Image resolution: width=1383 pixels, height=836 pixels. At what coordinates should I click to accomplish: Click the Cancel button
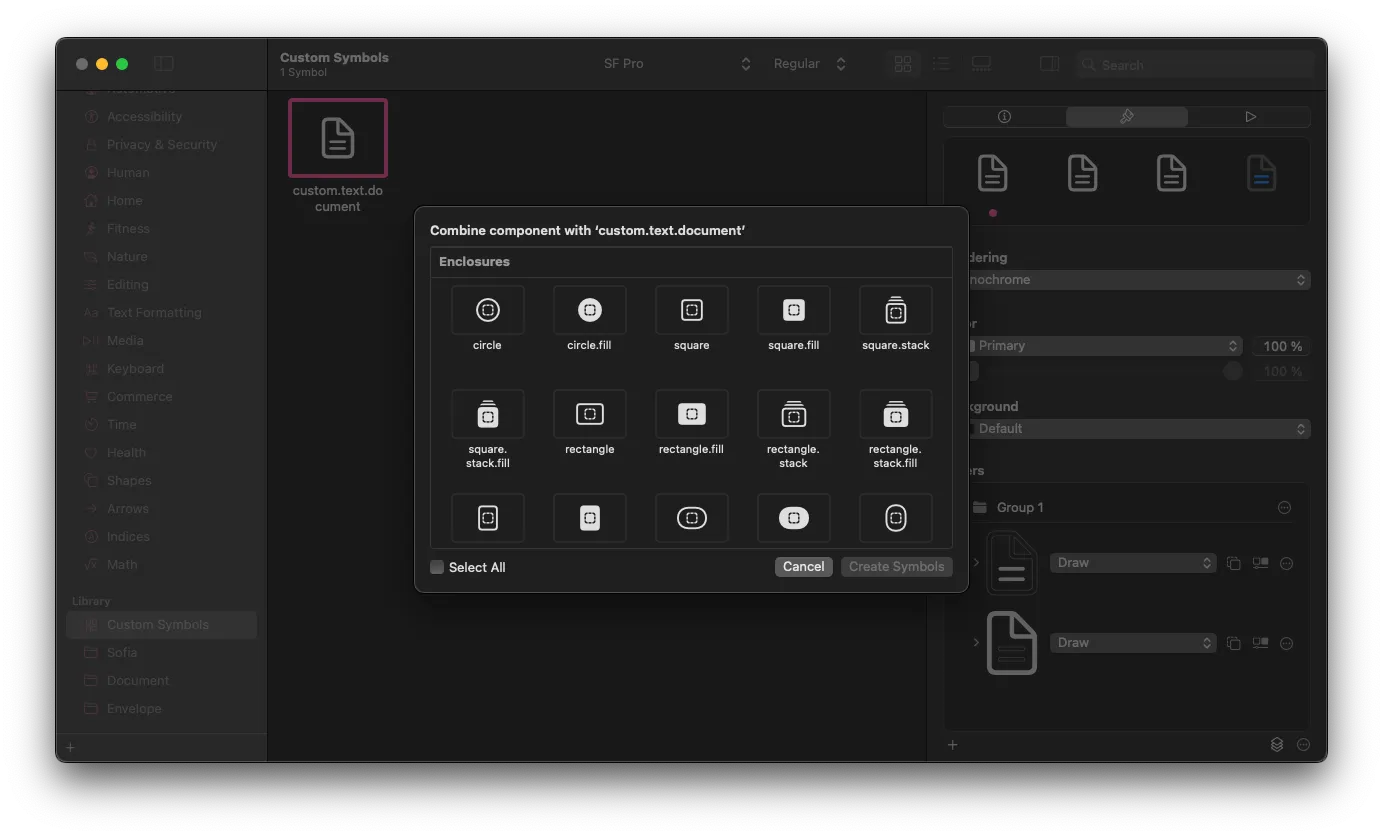[803, 567]
